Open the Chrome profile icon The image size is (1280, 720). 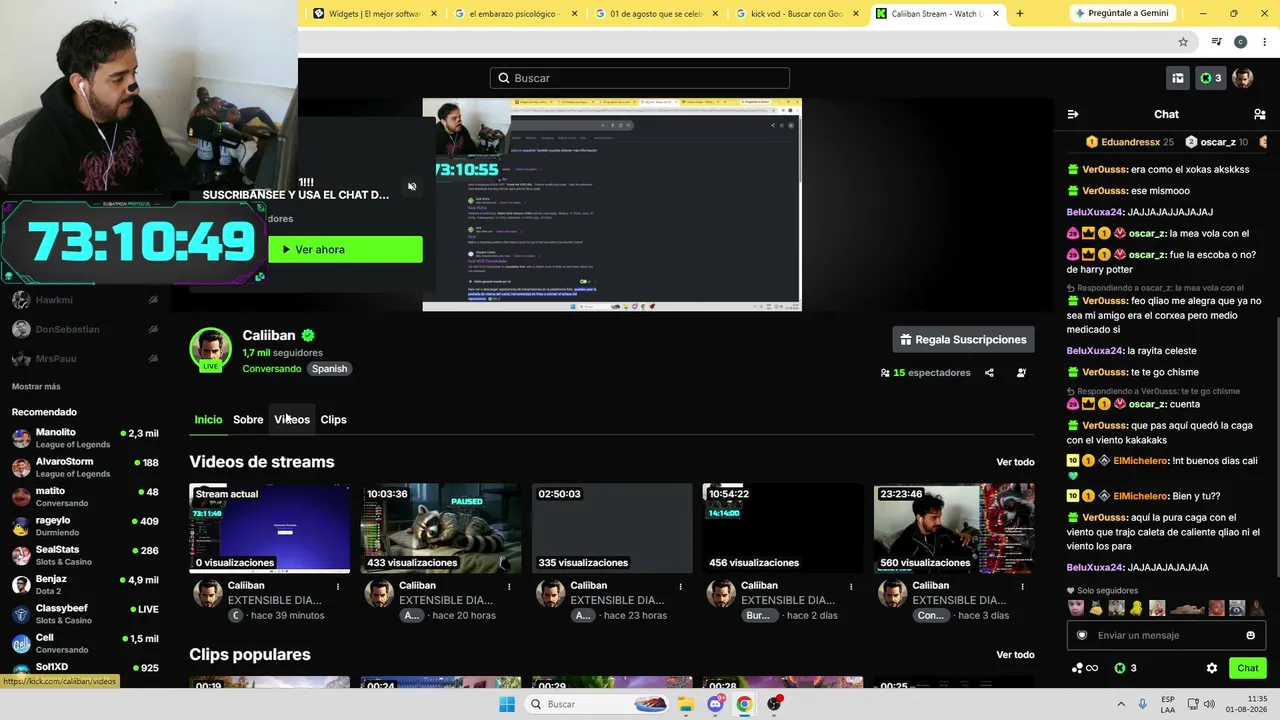click(x=1240, y=42)
